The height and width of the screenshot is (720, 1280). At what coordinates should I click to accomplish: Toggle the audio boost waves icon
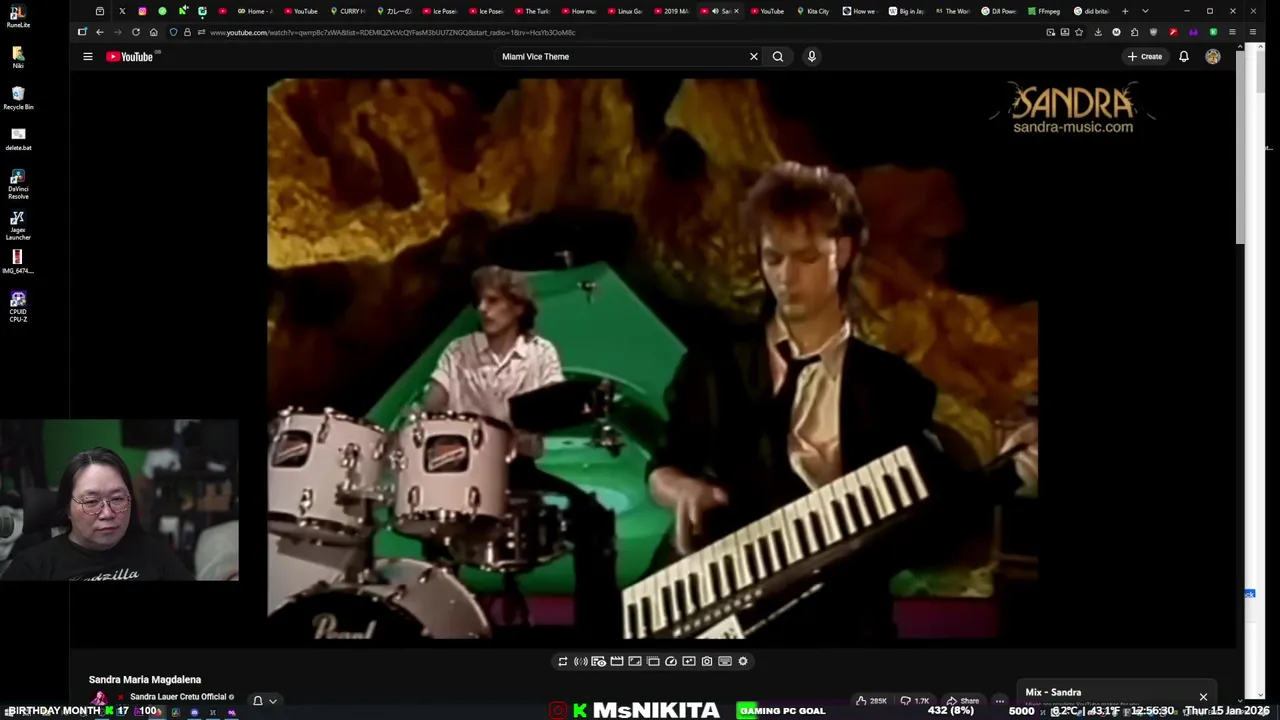point(581,662)
